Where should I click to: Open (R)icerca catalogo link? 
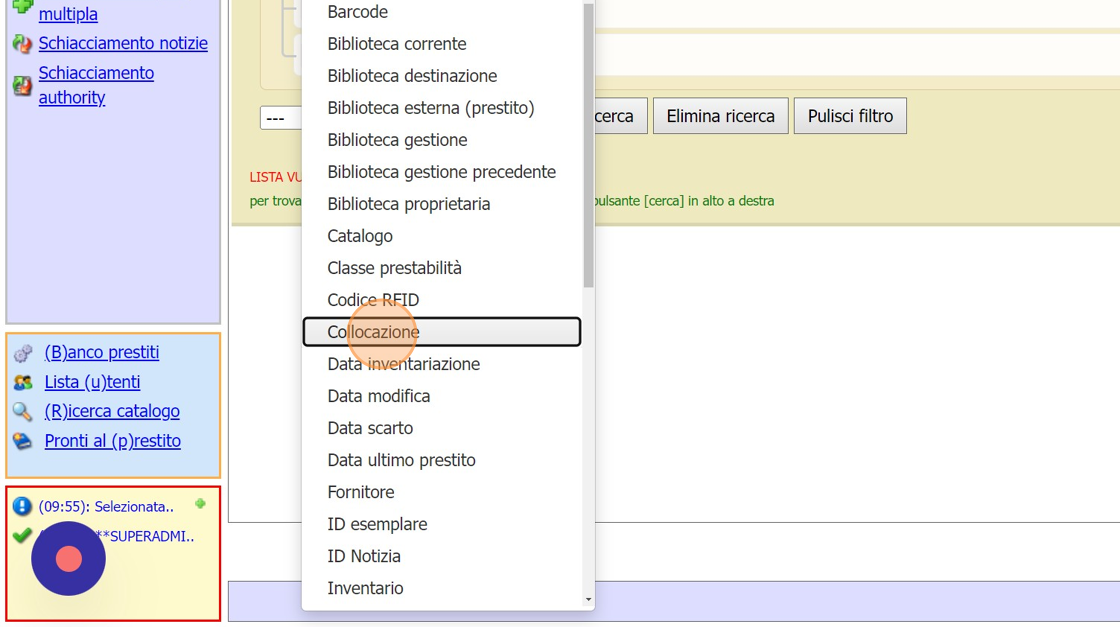tap(112, 411)
